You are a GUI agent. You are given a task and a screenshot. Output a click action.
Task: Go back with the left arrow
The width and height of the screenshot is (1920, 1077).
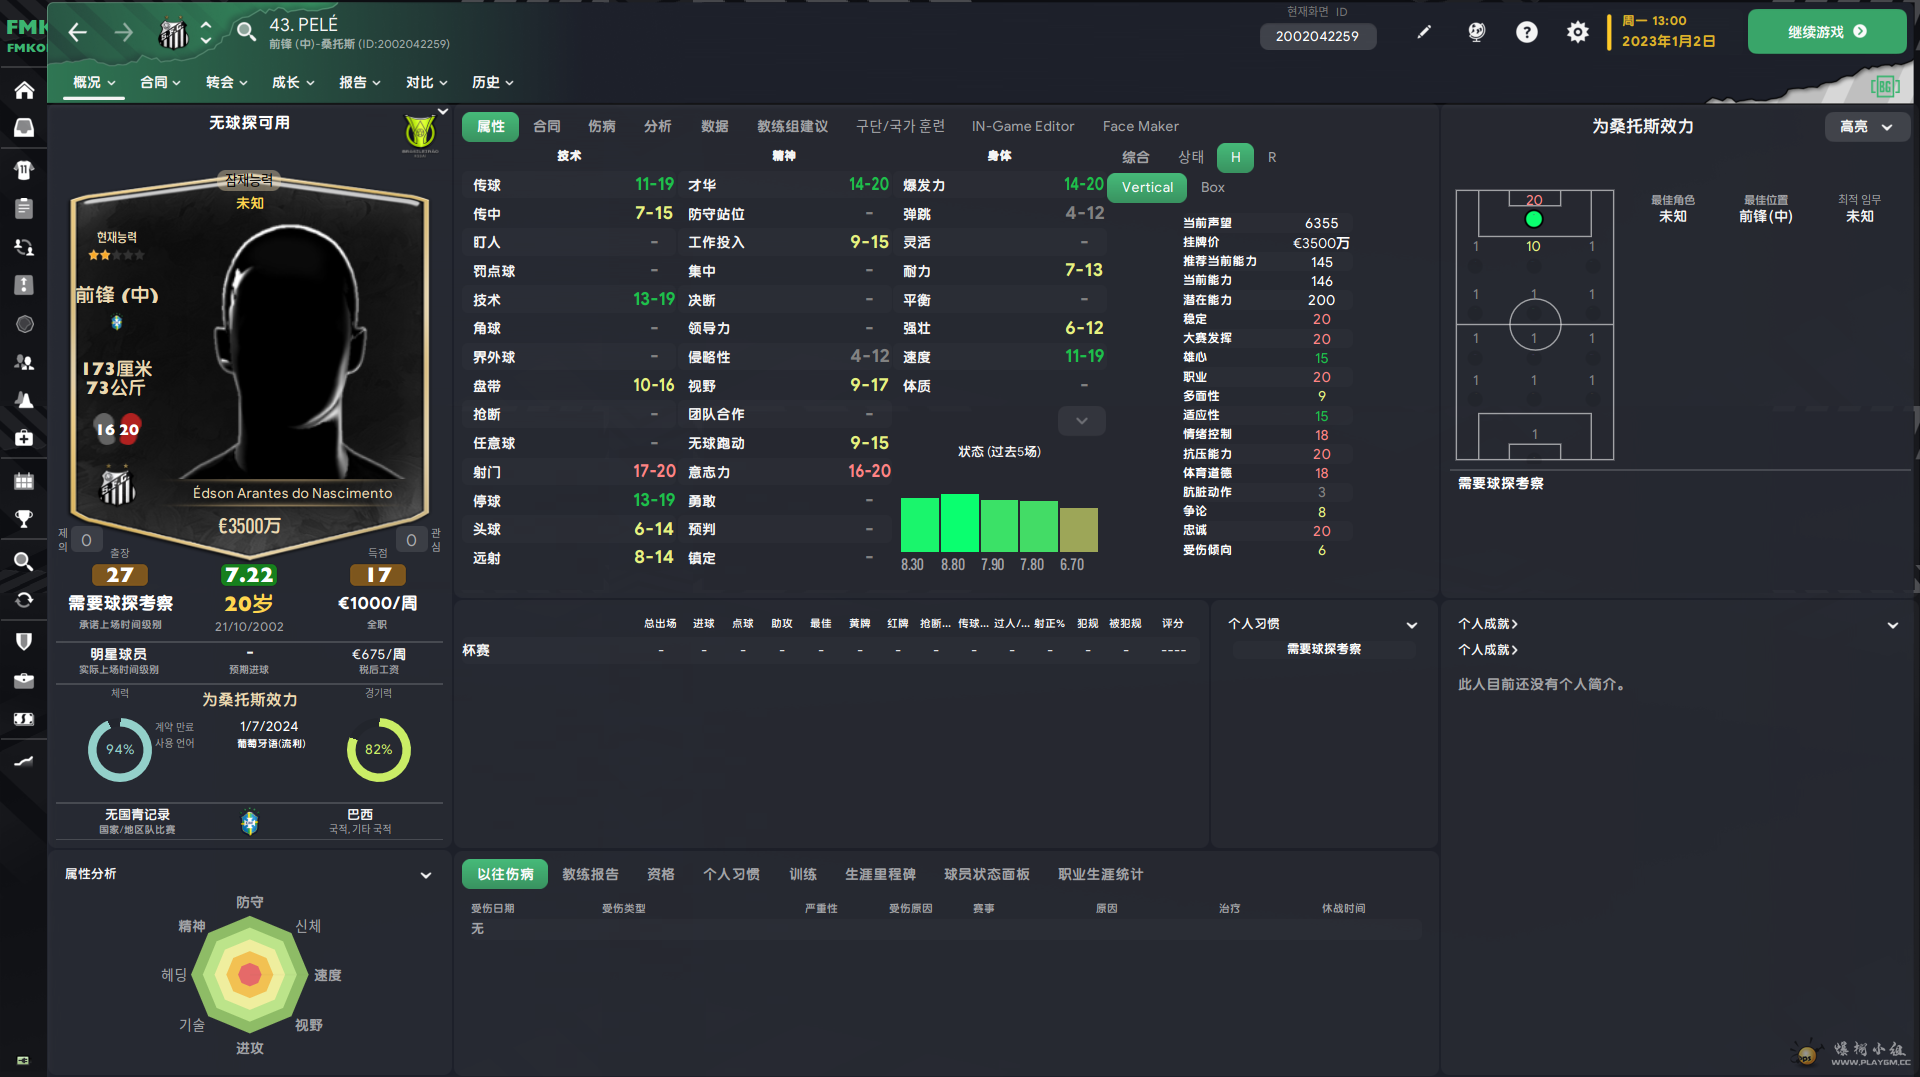click(77, 33)
